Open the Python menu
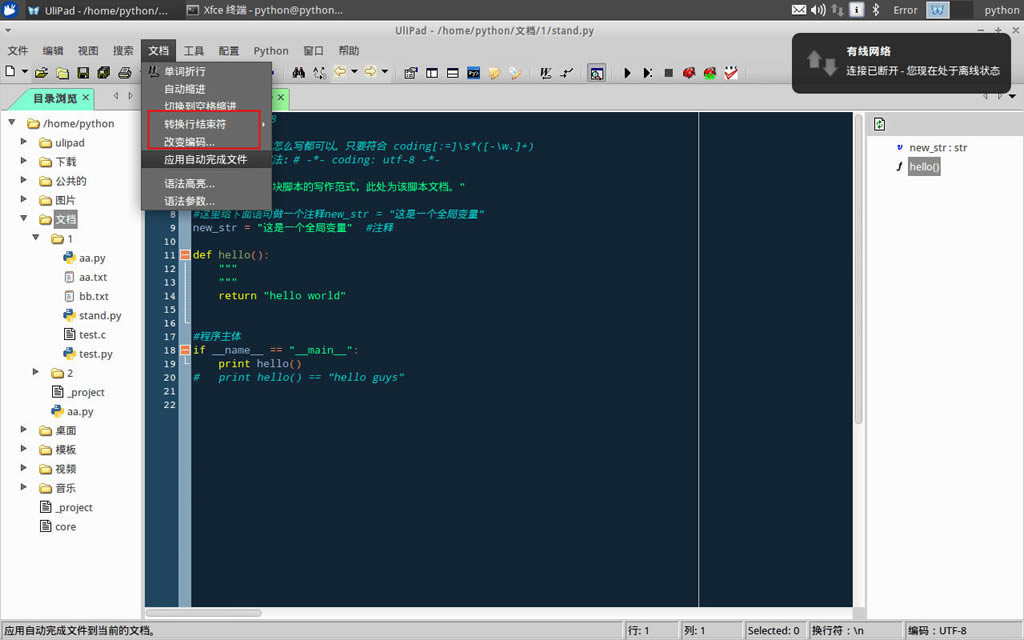 point(271,51)
